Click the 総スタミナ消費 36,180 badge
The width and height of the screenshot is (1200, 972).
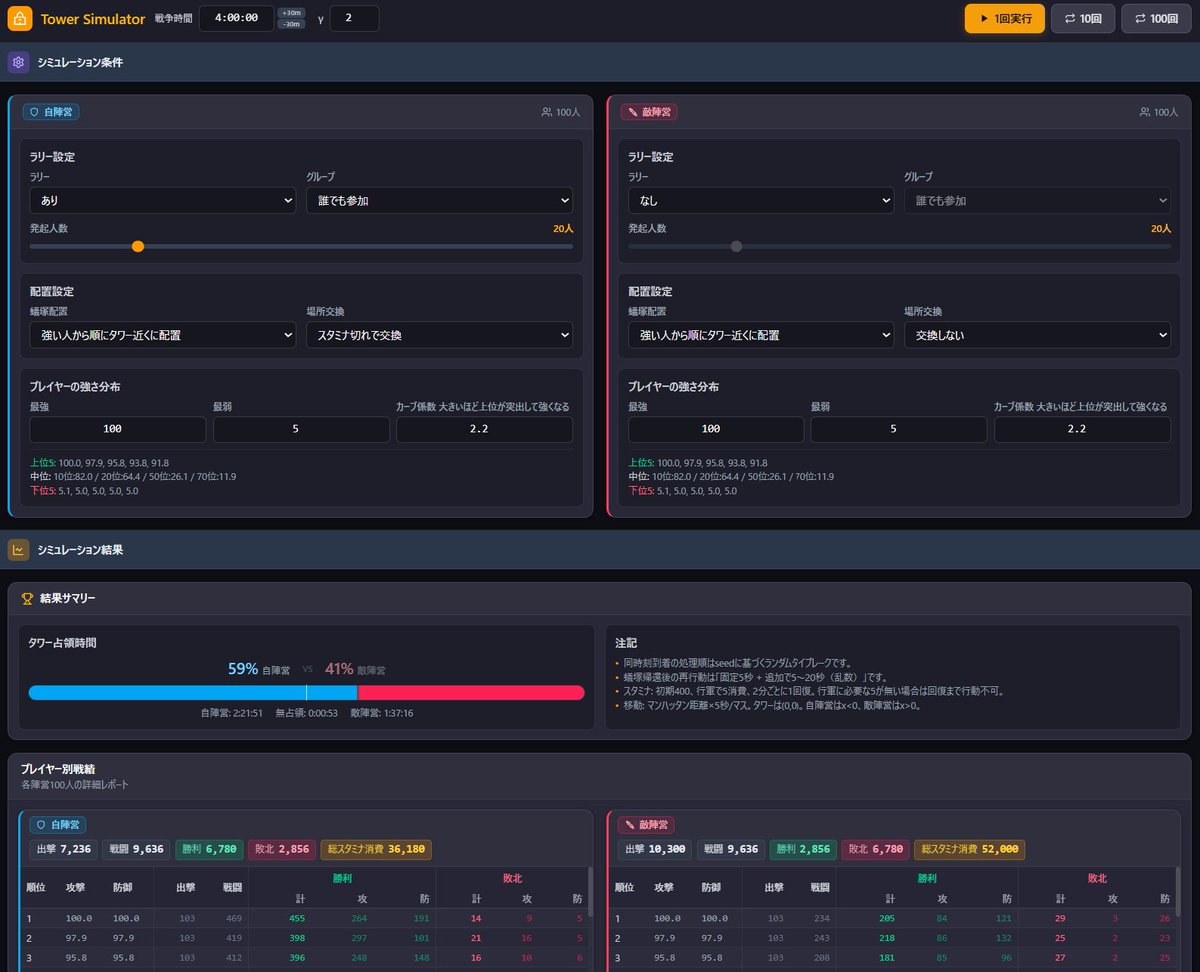376,849
